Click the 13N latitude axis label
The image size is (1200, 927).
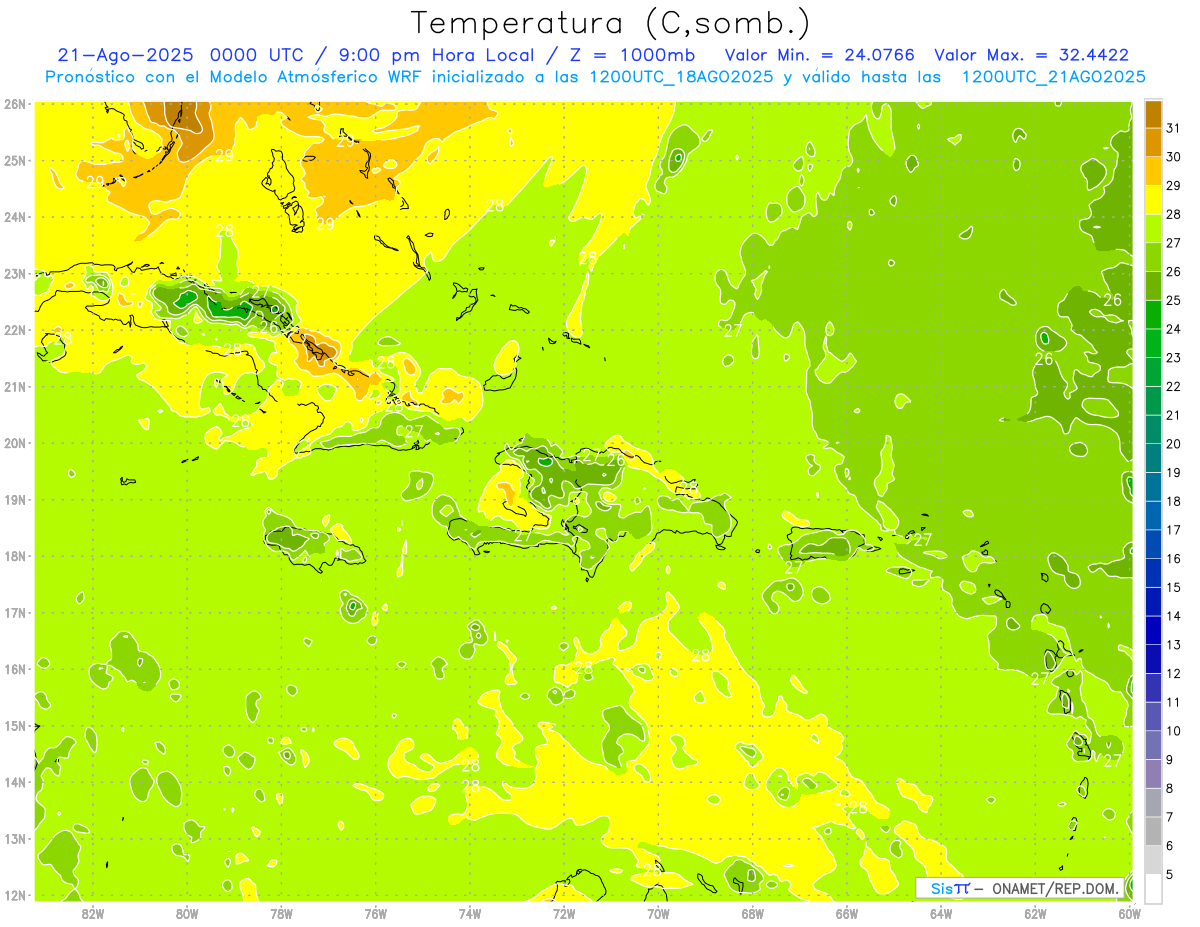click(15, 838)
